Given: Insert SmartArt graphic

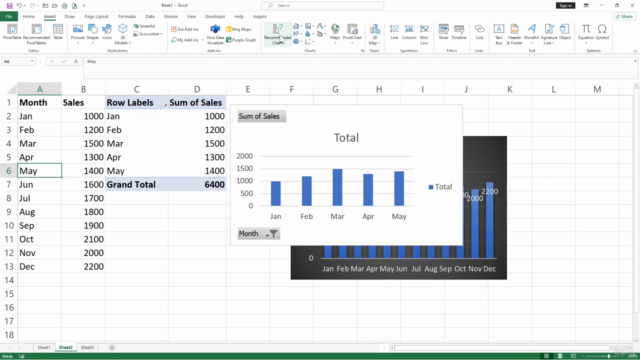Looking at the screenshot, I should click(144, 26).
